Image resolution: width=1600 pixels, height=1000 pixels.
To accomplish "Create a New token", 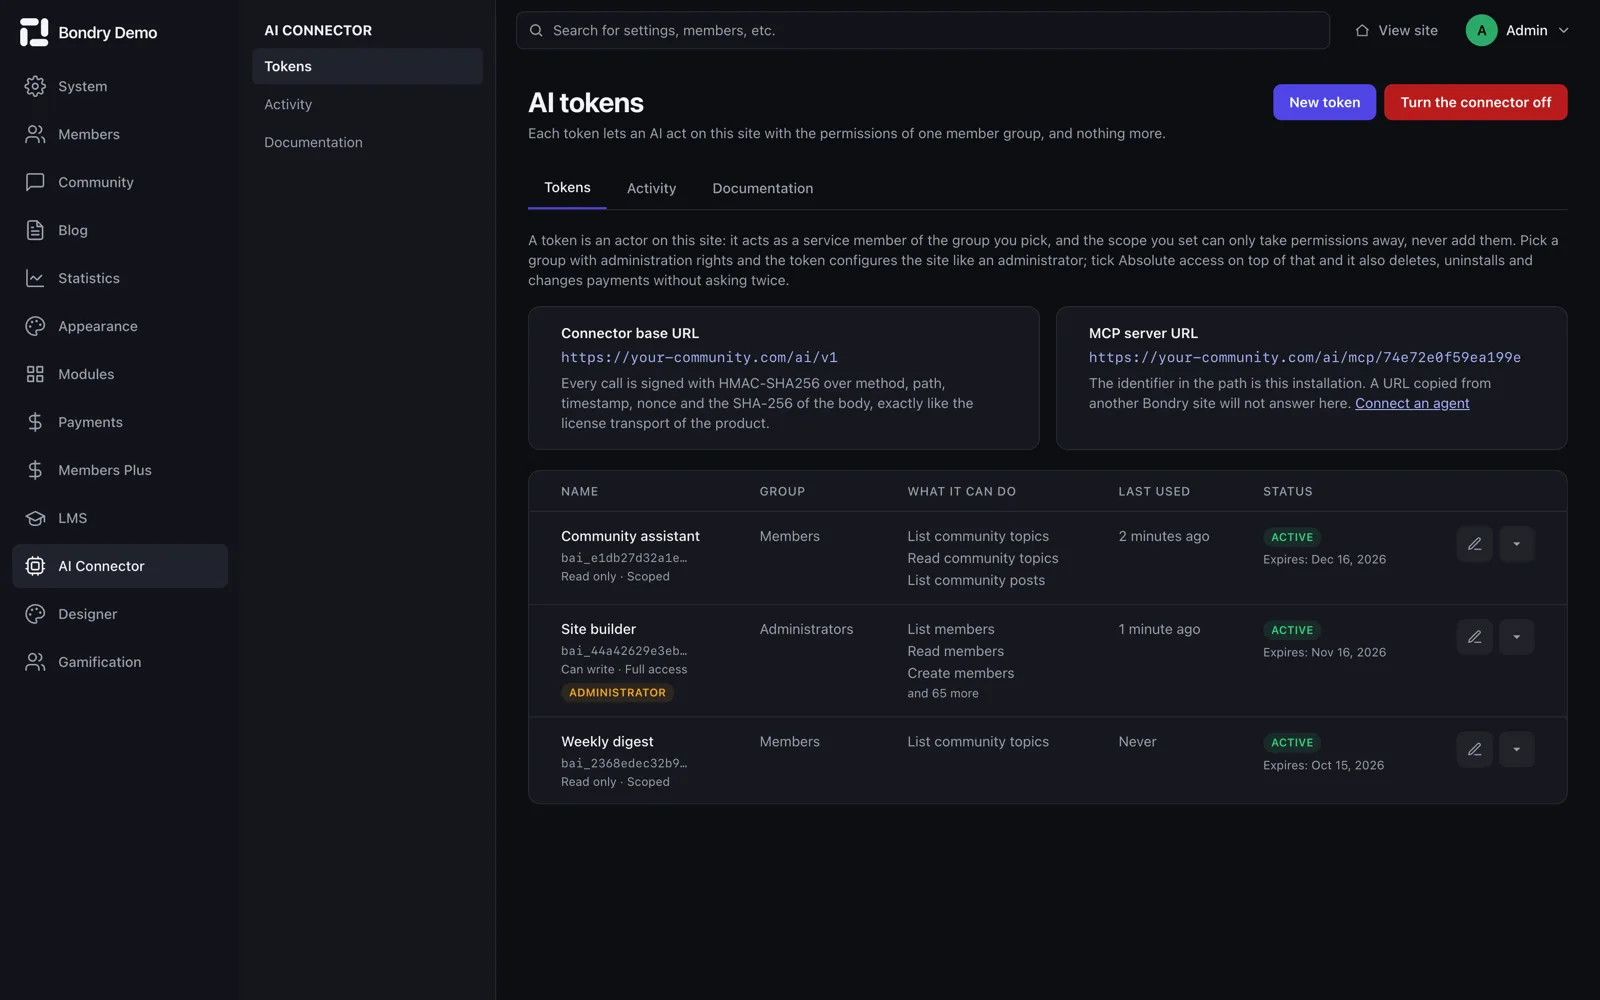I will 1324,102.
